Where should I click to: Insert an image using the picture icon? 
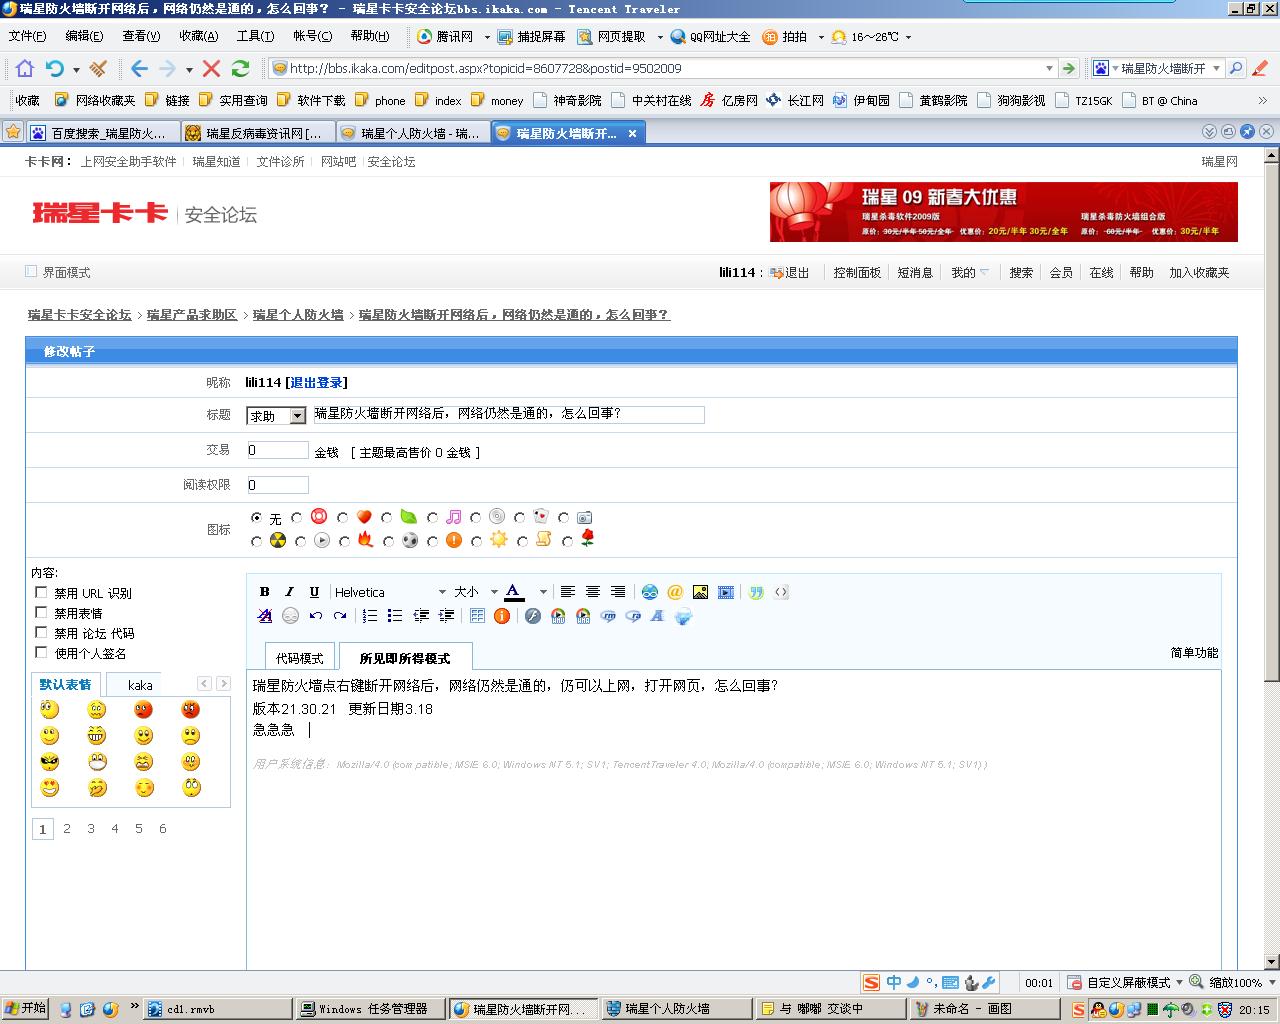pos(700,592)
